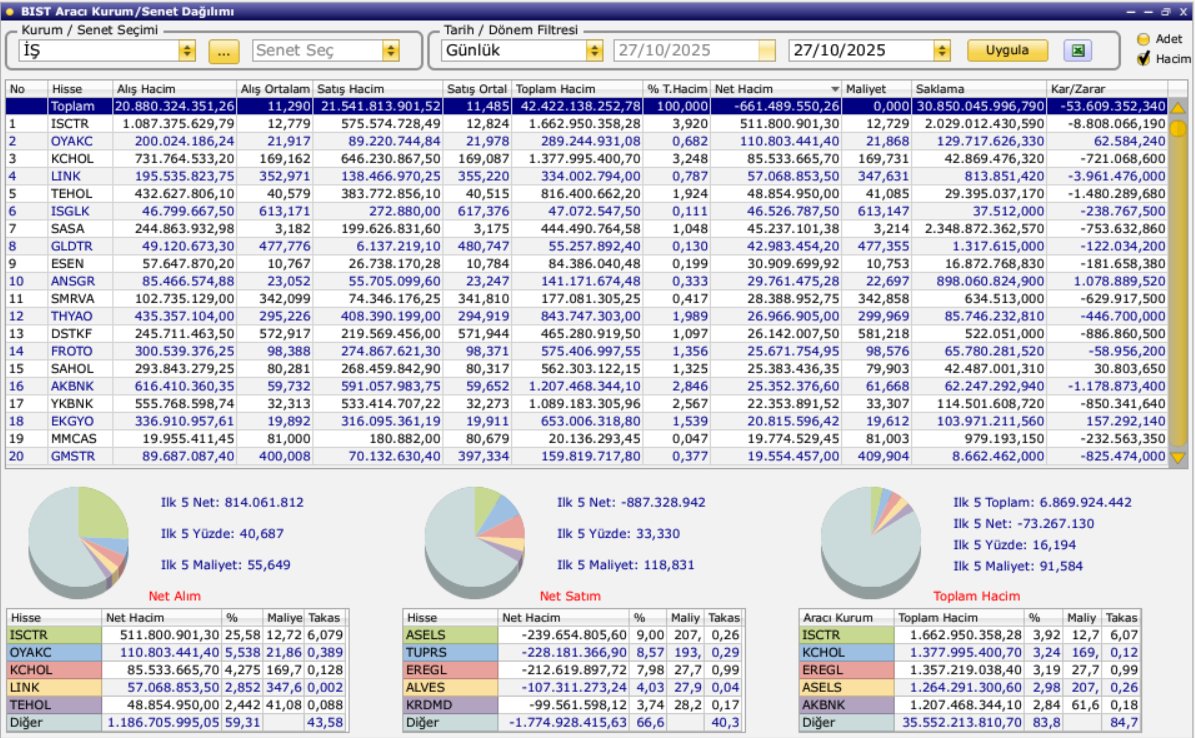Sort by the Net Hacim column header
Screen dimensions: 1195x738
[x=776, y=89]
